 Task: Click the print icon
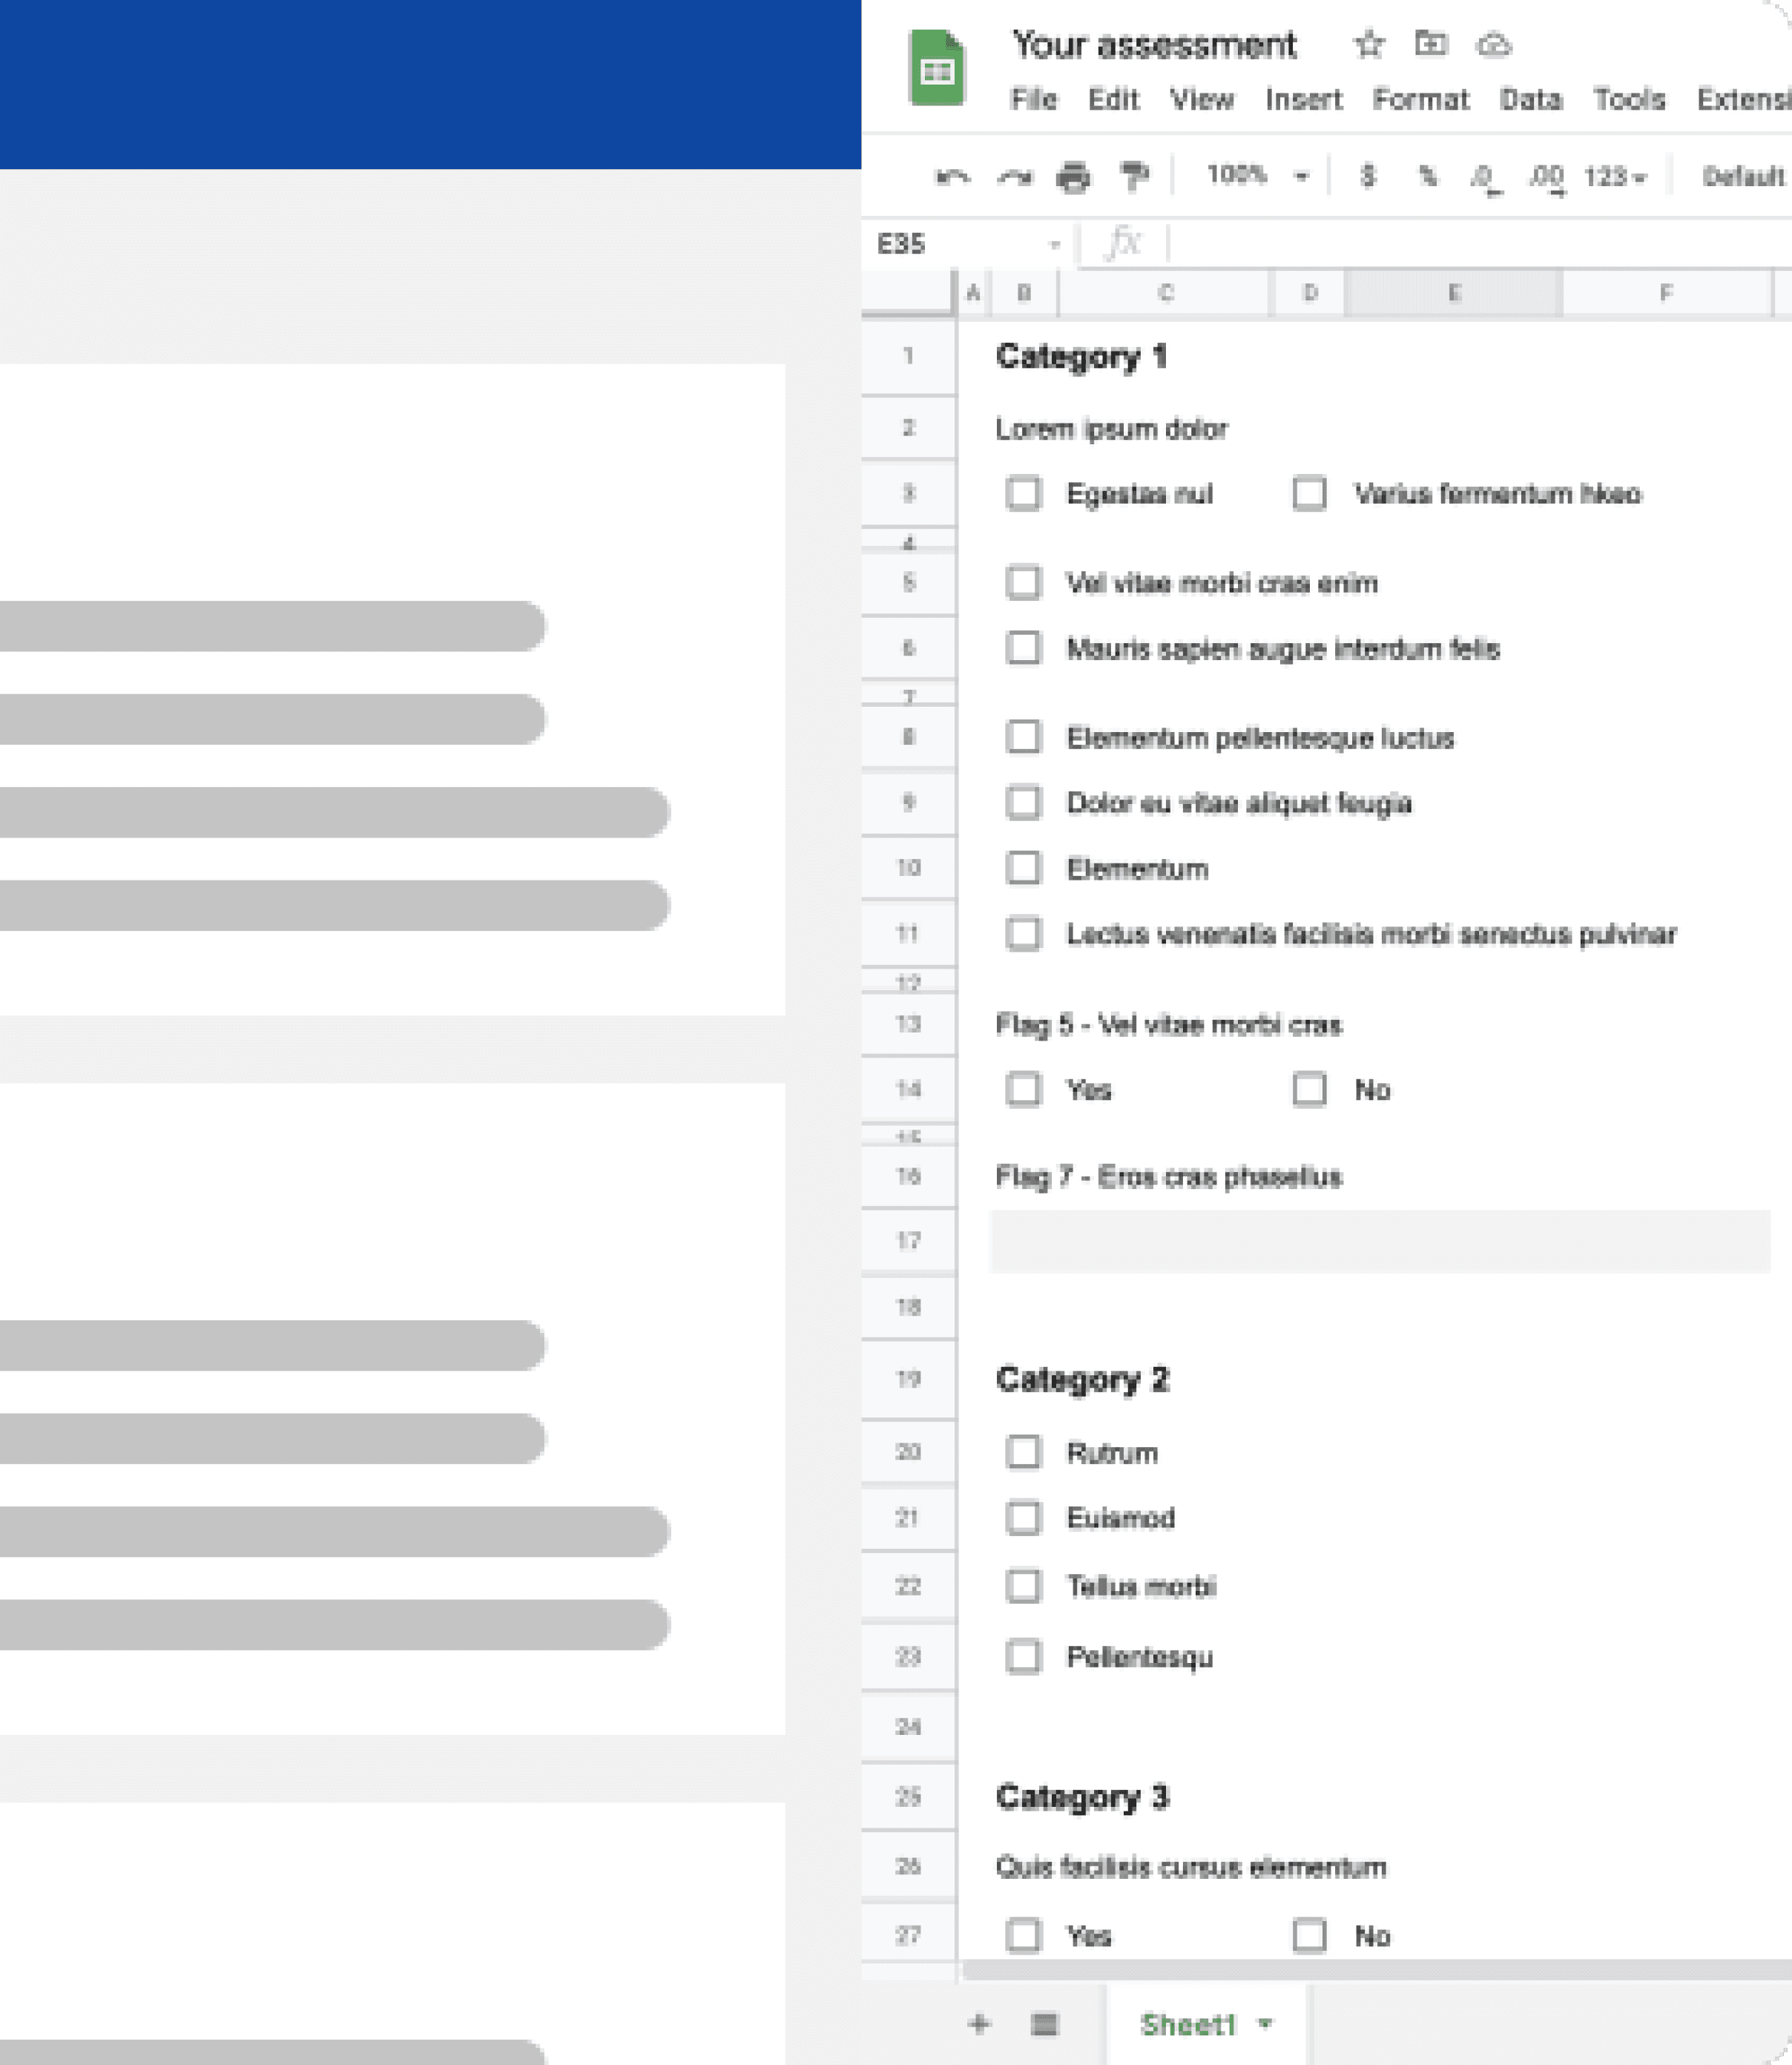(1073, 177)
